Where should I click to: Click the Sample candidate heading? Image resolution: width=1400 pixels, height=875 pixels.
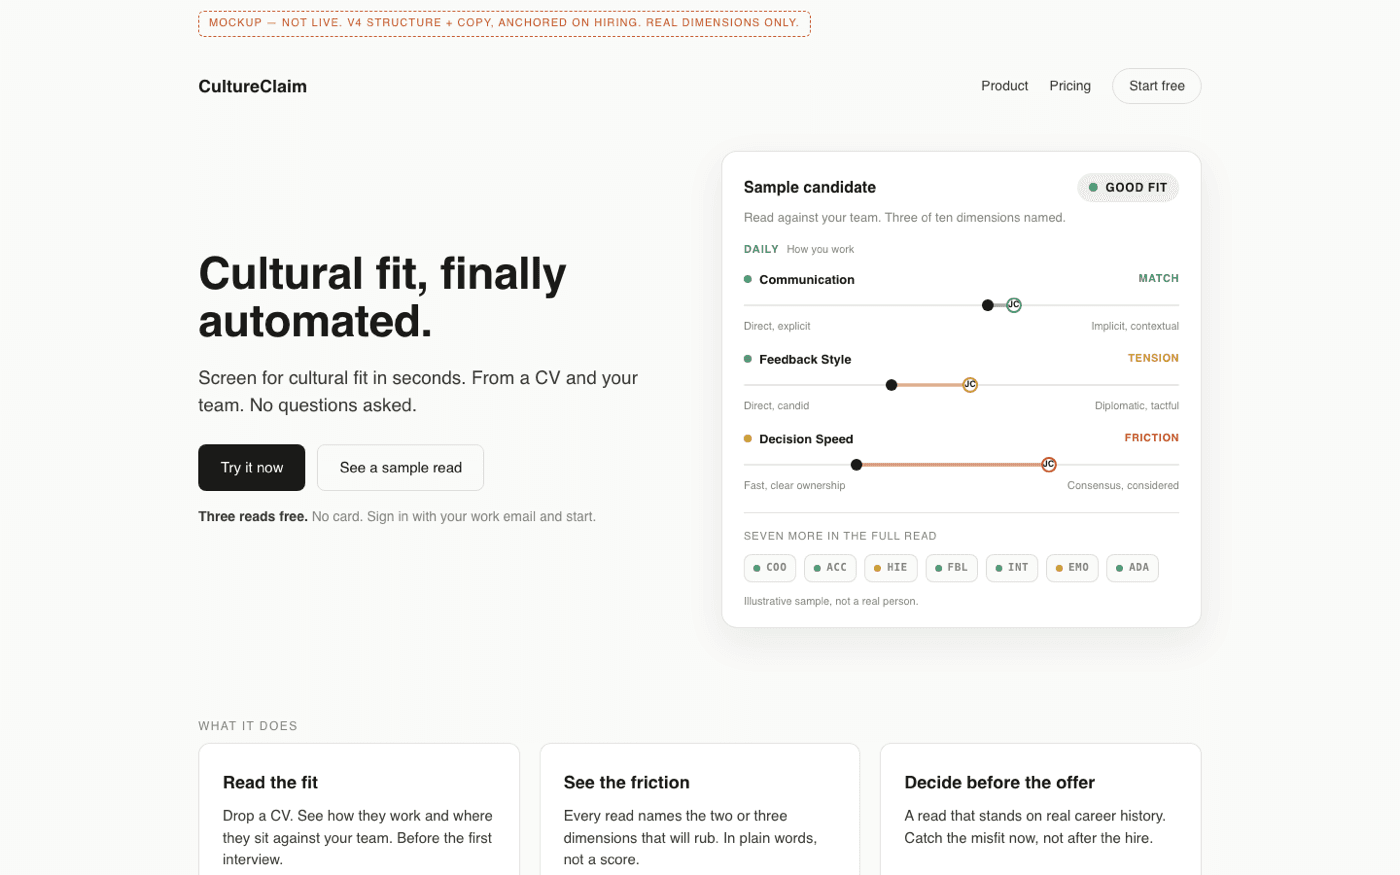[809, 187]
